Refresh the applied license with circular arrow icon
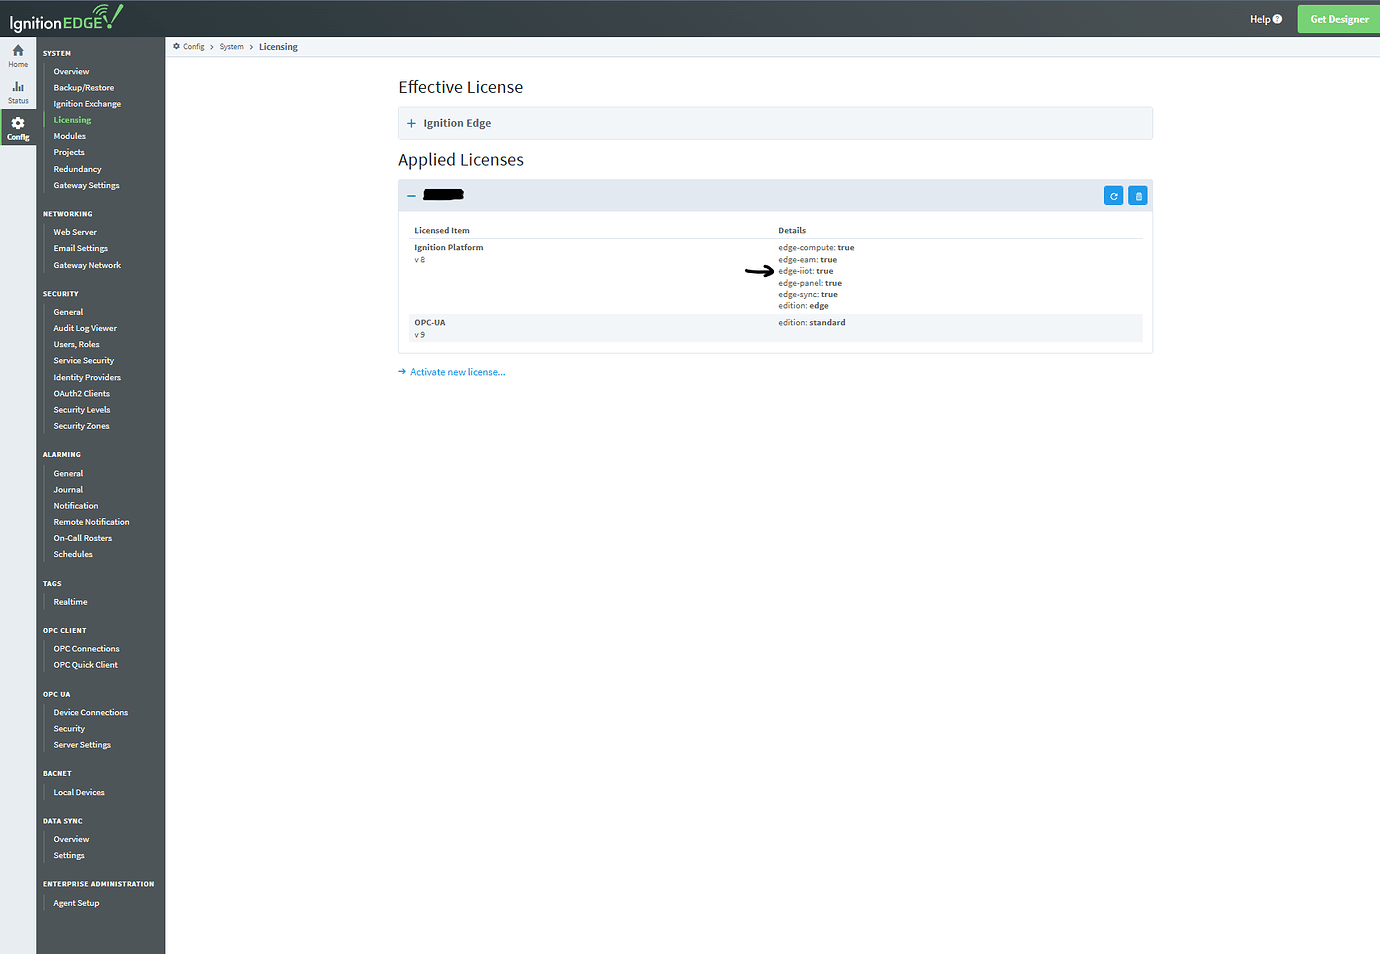 pyautogui.click(x=1113, y=195)
